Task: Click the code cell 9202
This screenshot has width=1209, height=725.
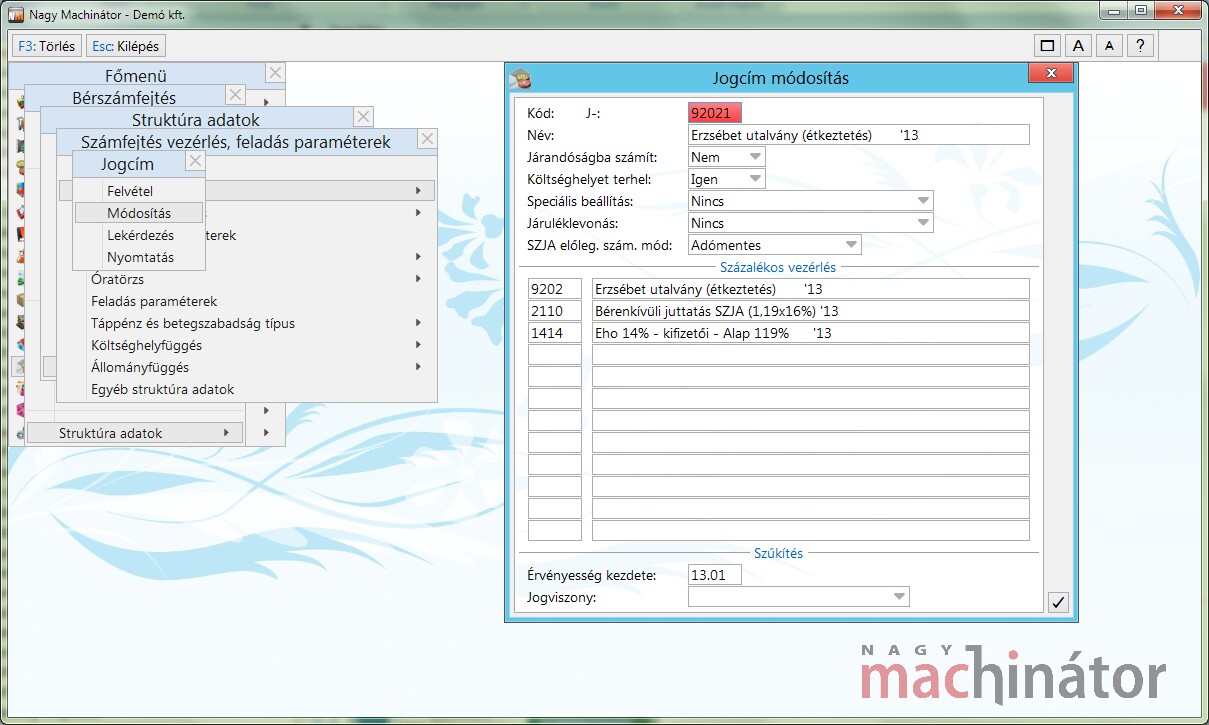Action: (x=555, y=289)
